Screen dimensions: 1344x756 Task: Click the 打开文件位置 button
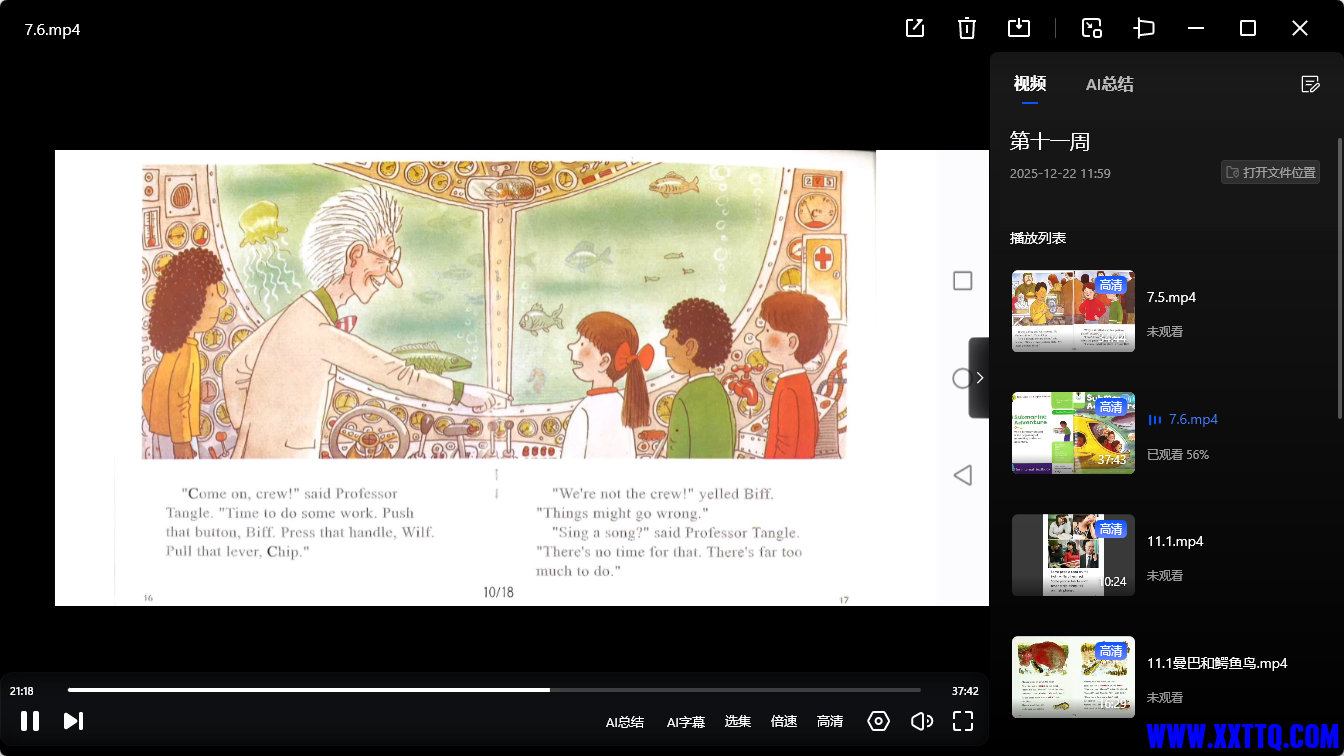click(x=1270, y=172)
